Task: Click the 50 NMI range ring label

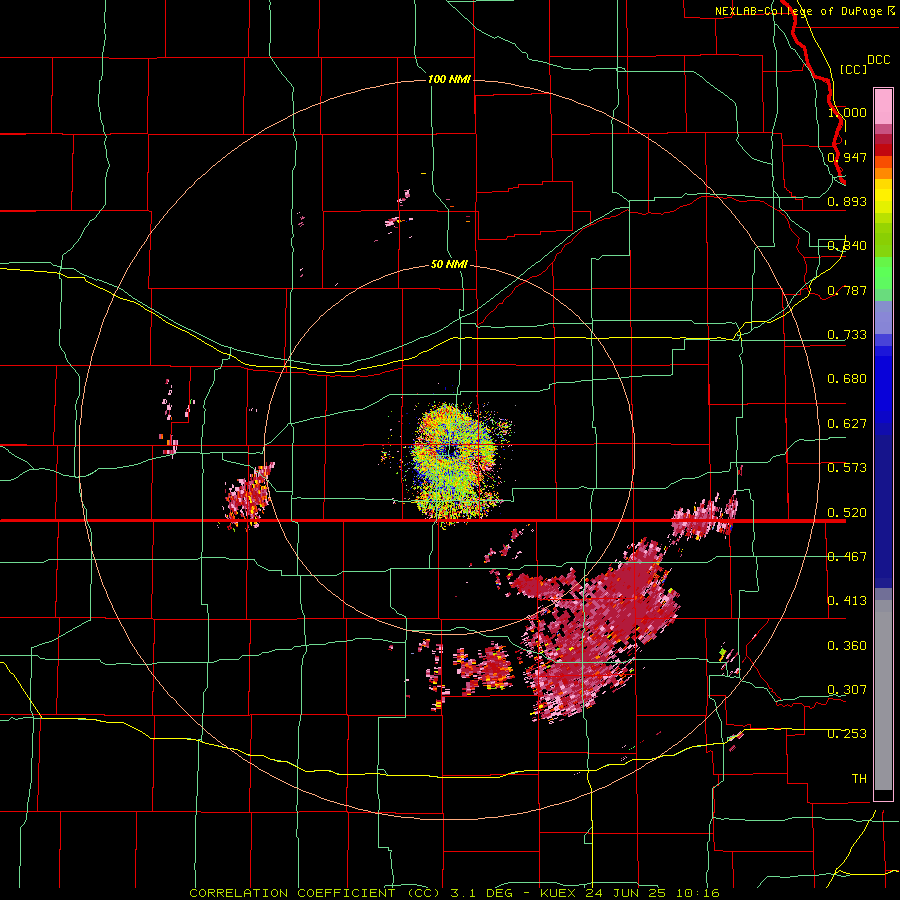Action: [449, 265]
